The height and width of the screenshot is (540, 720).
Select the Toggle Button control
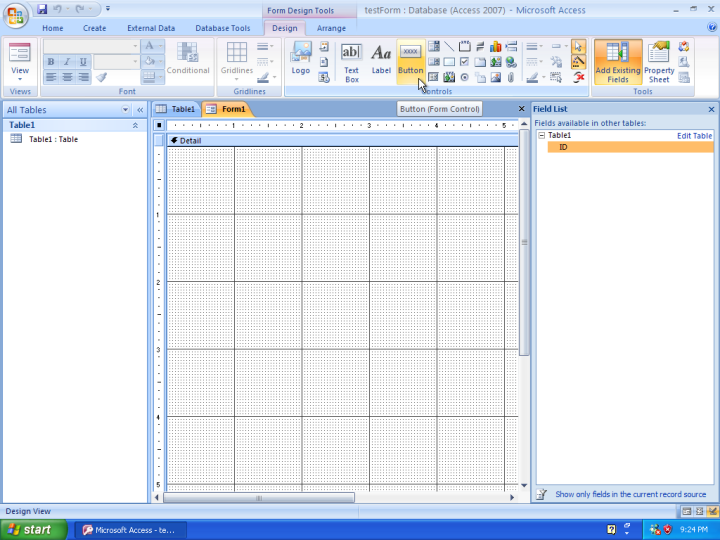[x=480, y=46]
